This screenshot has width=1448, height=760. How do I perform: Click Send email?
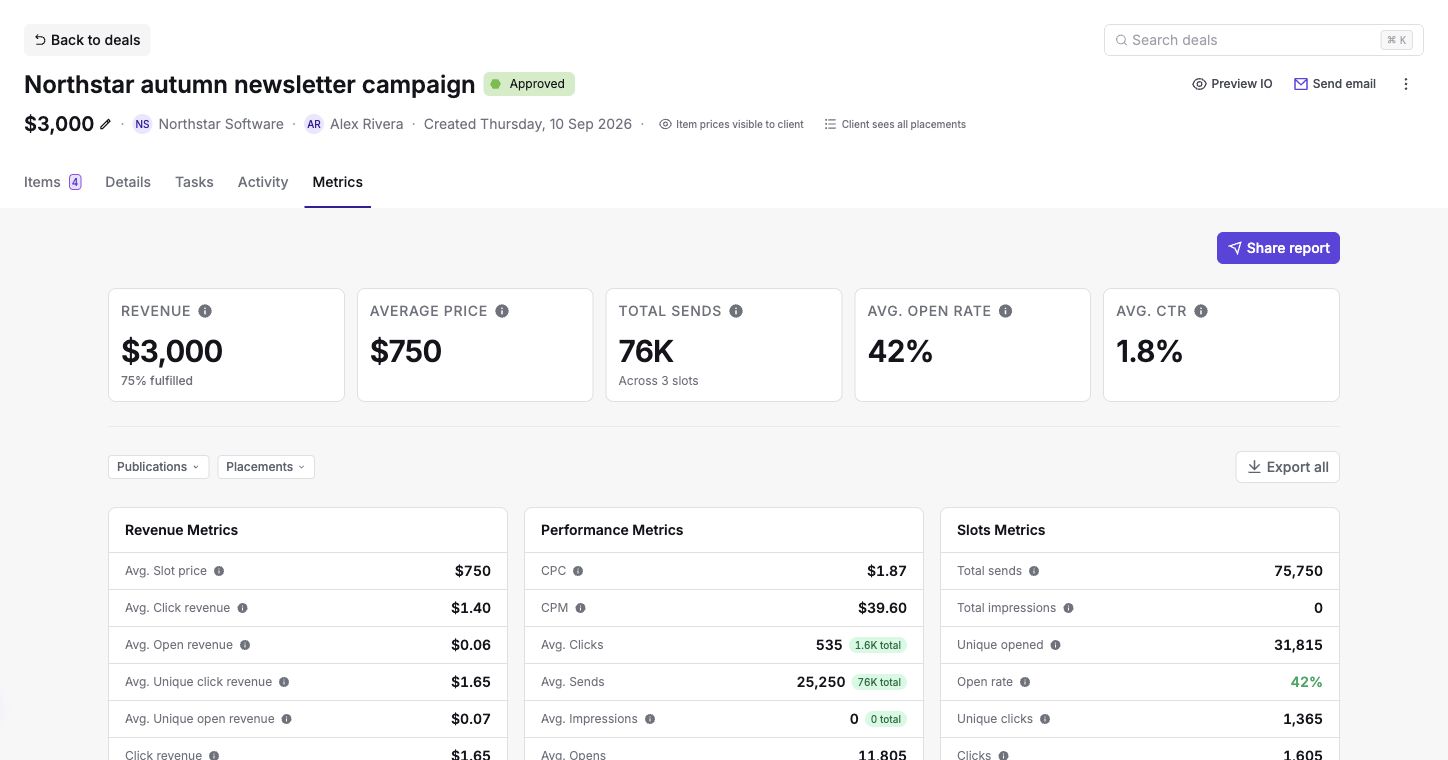click(x=1335, y=84)
